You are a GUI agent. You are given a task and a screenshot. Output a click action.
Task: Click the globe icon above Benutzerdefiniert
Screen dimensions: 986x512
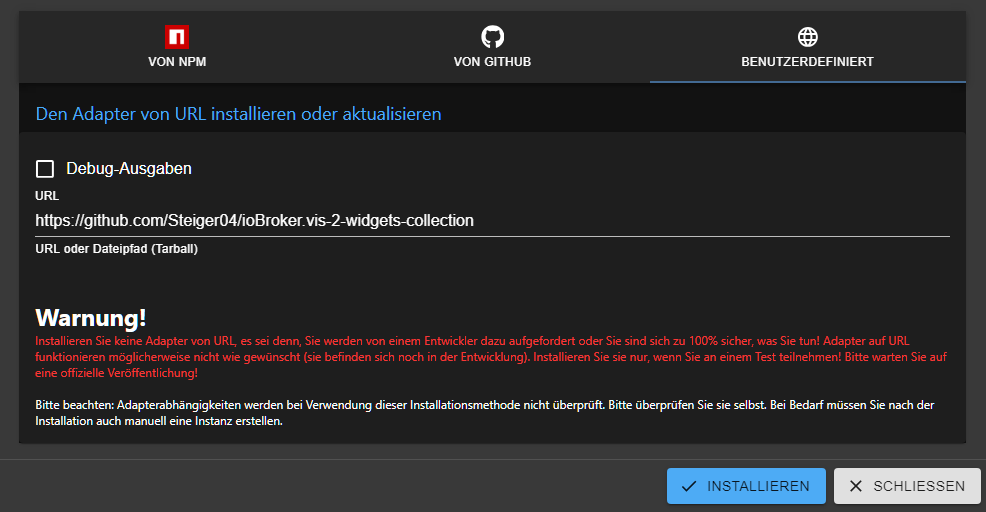coord(807,37)
